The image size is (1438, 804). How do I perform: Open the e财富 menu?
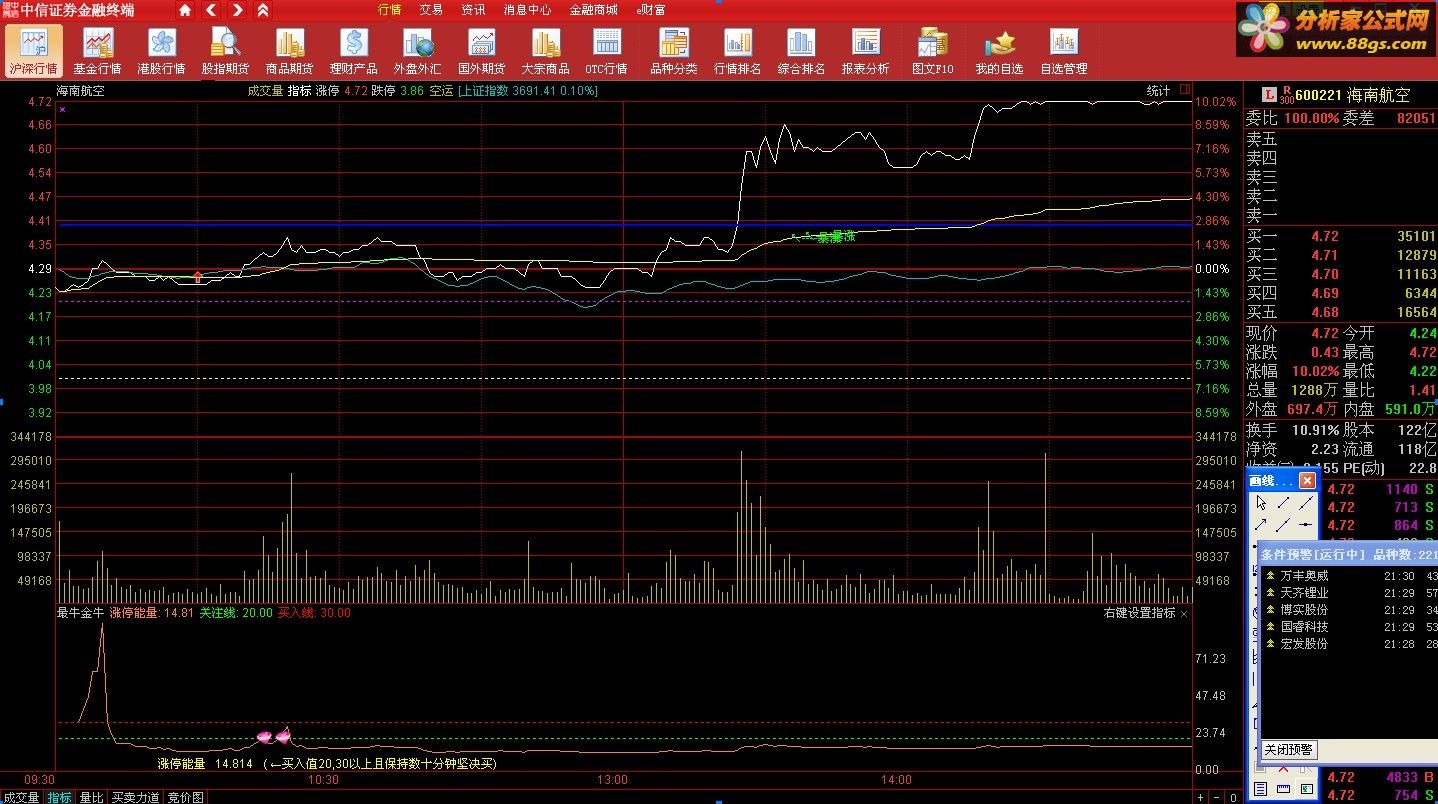[x=651, y=10]
